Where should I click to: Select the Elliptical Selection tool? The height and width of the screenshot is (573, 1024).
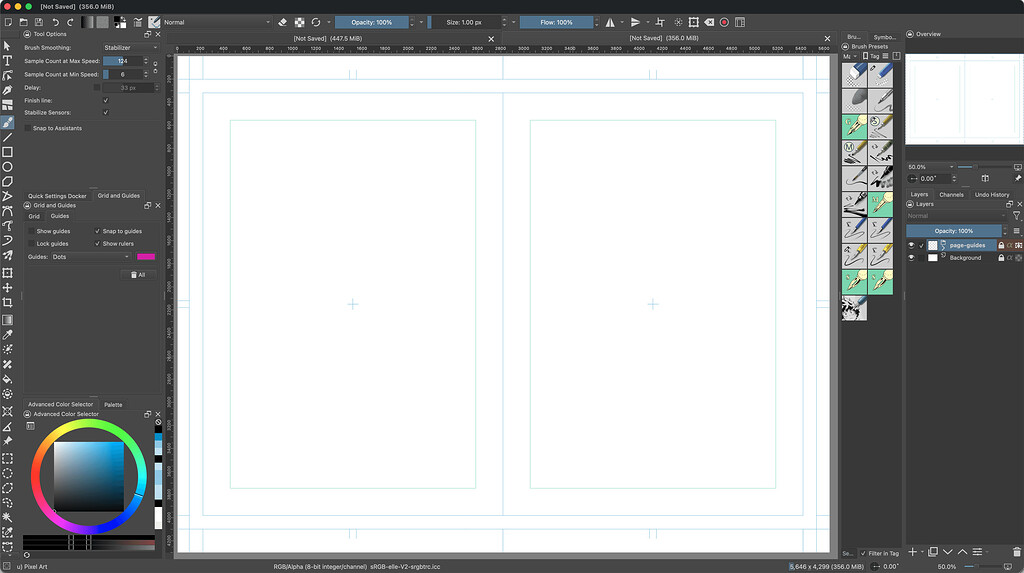(7, 473)
